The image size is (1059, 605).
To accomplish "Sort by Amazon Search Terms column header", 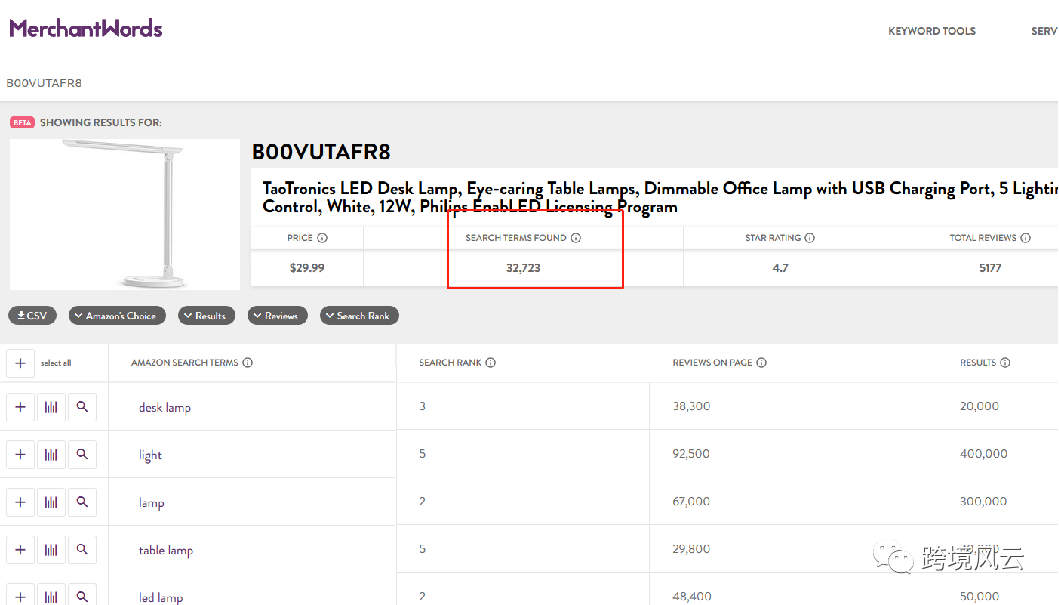I will tap(184, 363).
